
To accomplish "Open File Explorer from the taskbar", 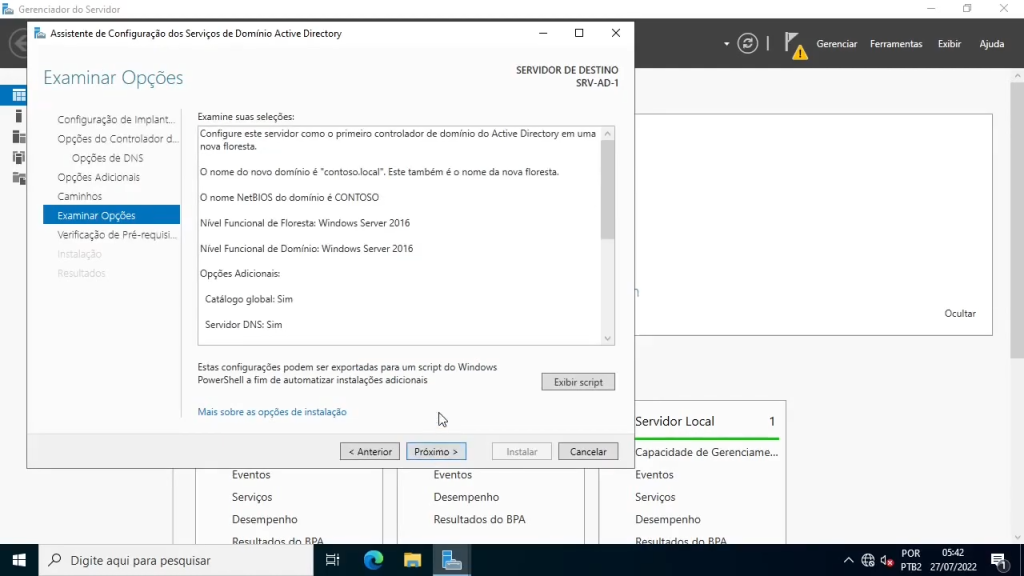I will point(413,560).
